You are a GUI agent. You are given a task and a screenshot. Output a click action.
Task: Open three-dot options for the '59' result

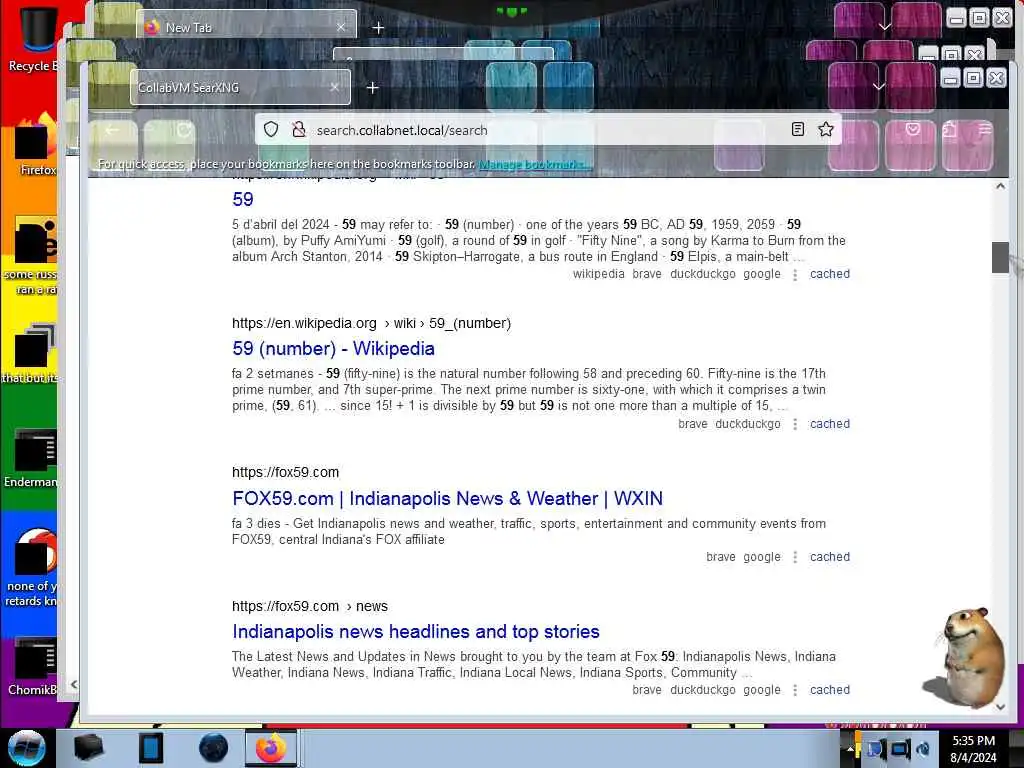[795, 275]
